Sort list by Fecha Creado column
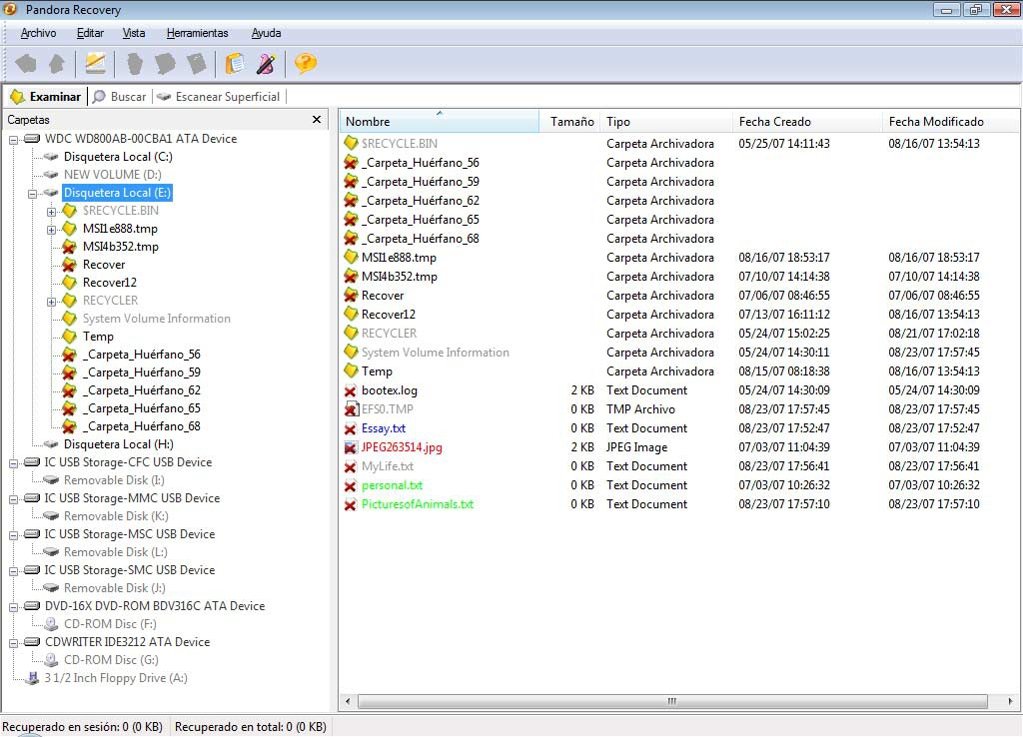Image resolution: width=1023 pixels, height=737 pixels. coord(774,122)
